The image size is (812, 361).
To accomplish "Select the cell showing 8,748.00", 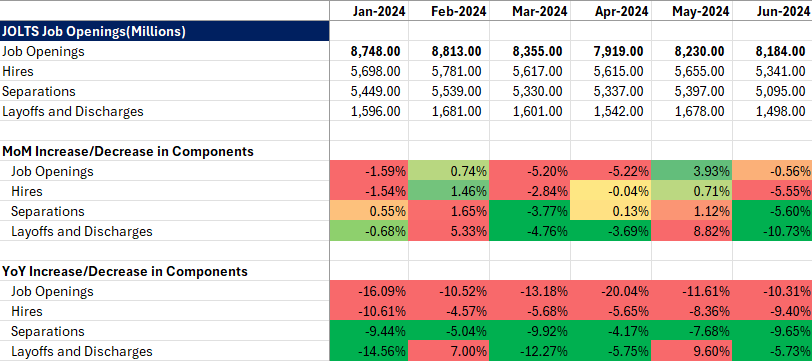I will pos(369,51).
